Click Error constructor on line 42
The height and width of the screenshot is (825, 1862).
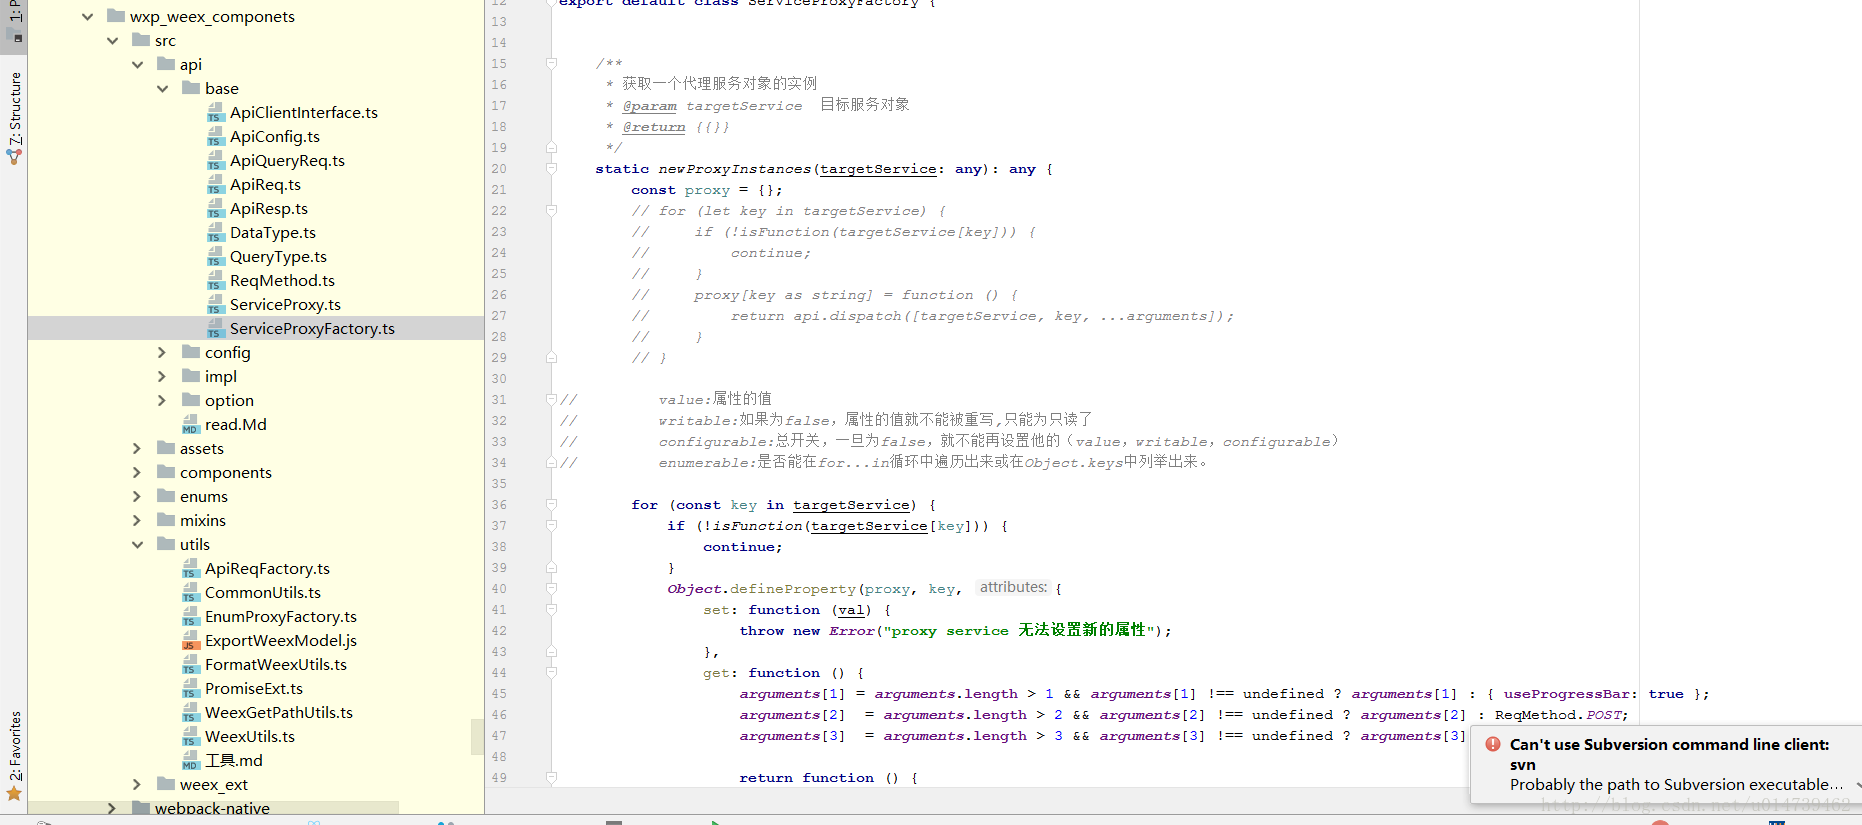(x=851, y=631)
